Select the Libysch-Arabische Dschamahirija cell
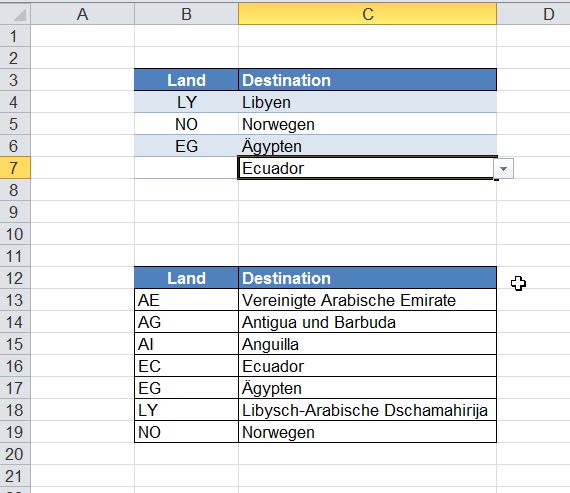 pos(368,410)
